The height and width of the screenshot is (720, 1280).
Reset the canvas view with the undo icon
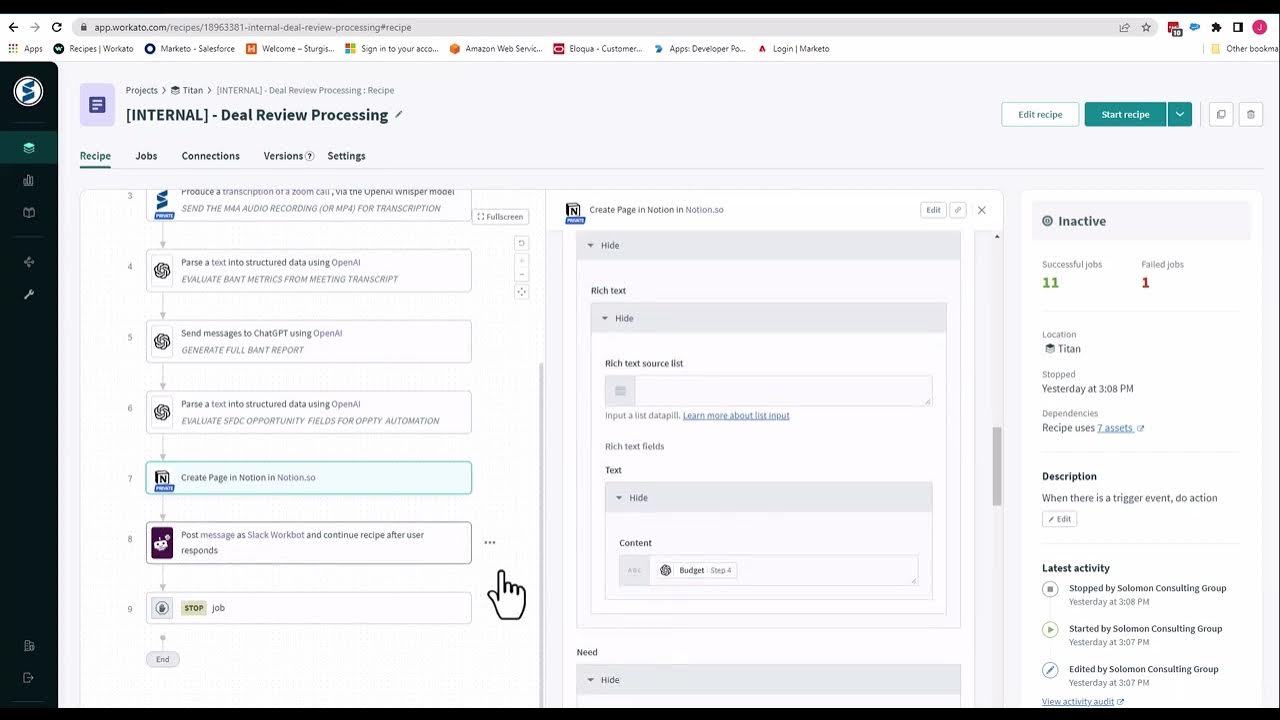(x=521, y=243)
